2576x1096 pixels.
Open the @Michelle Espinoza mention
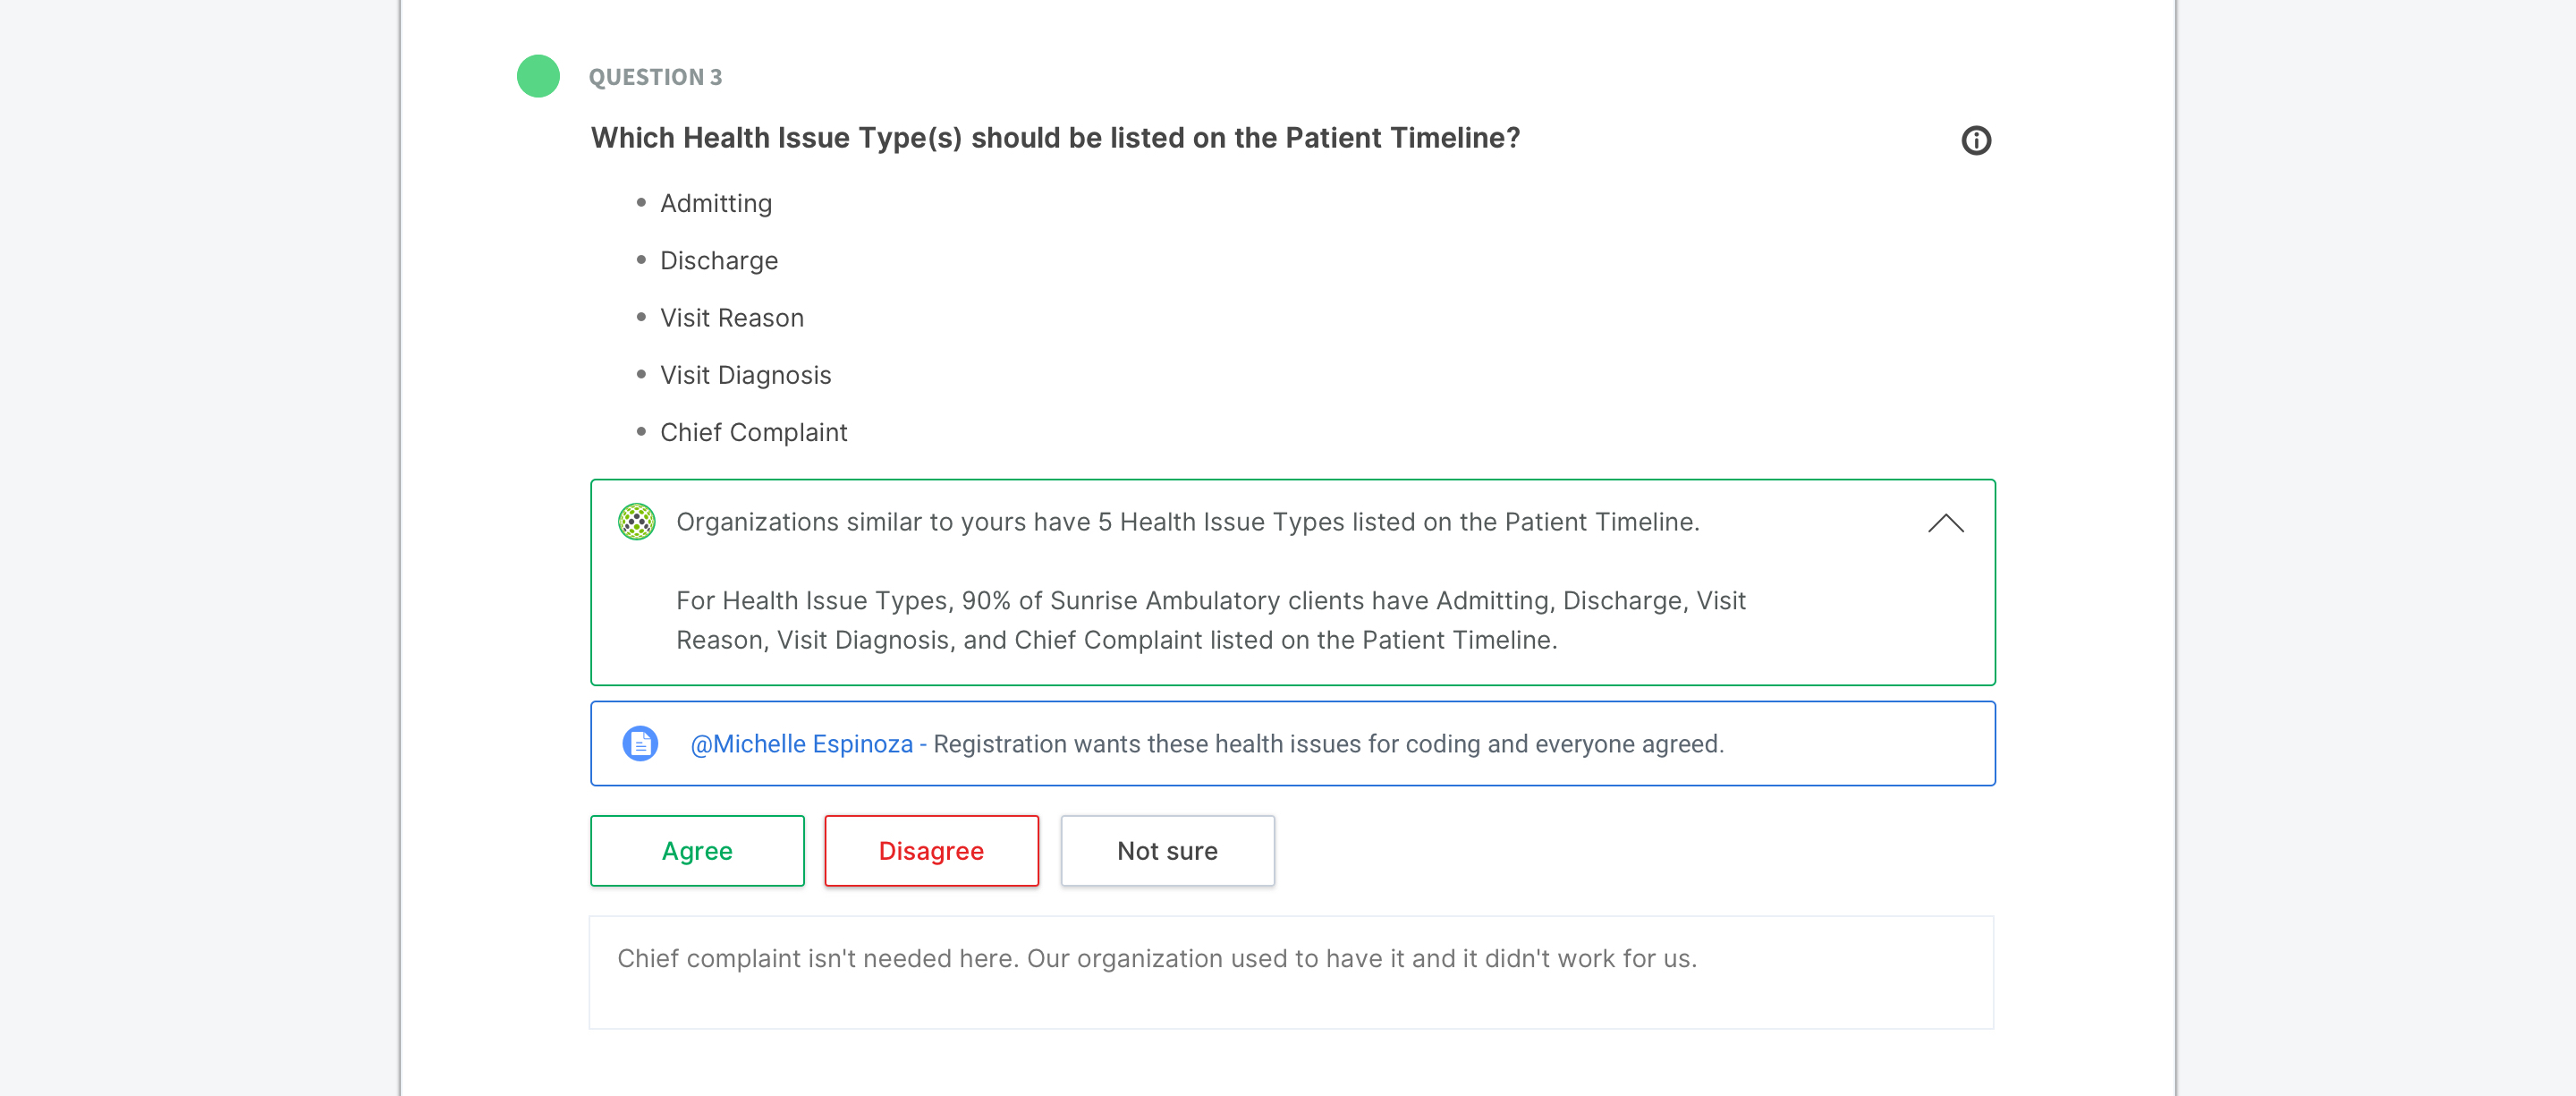[801, 744]
